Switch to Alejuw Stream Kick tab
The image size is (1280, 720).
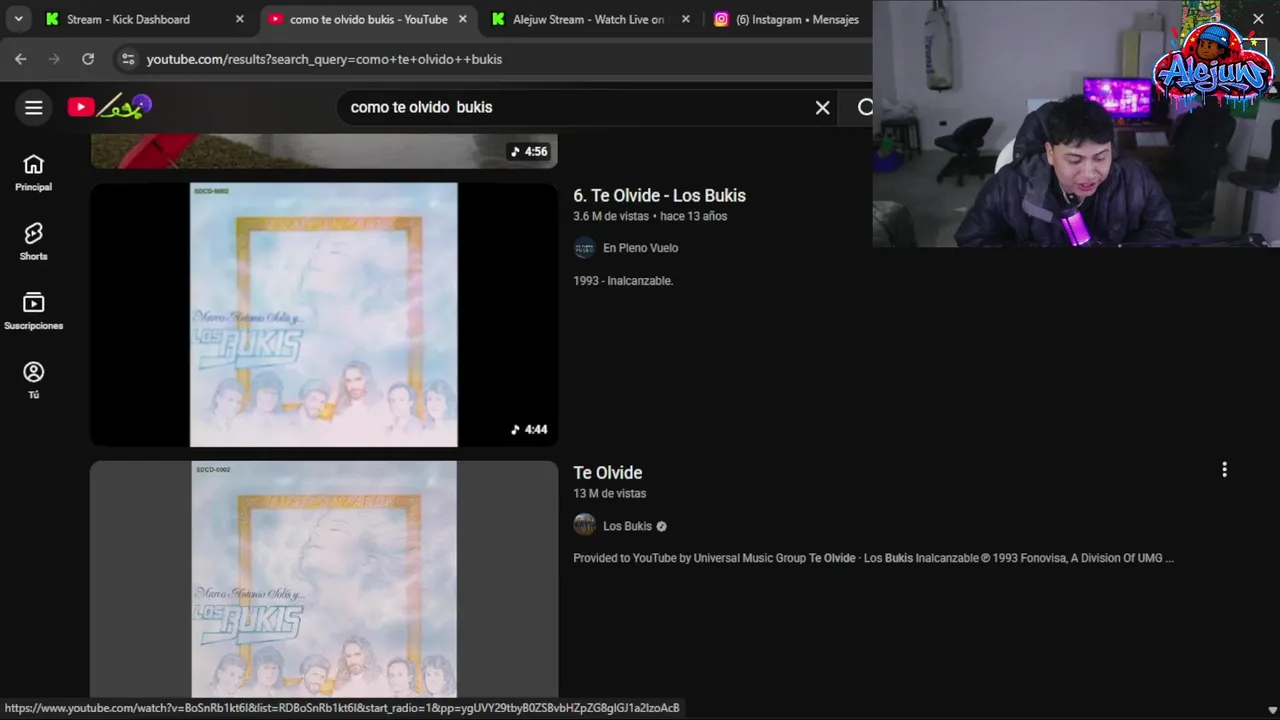point(588,19)
